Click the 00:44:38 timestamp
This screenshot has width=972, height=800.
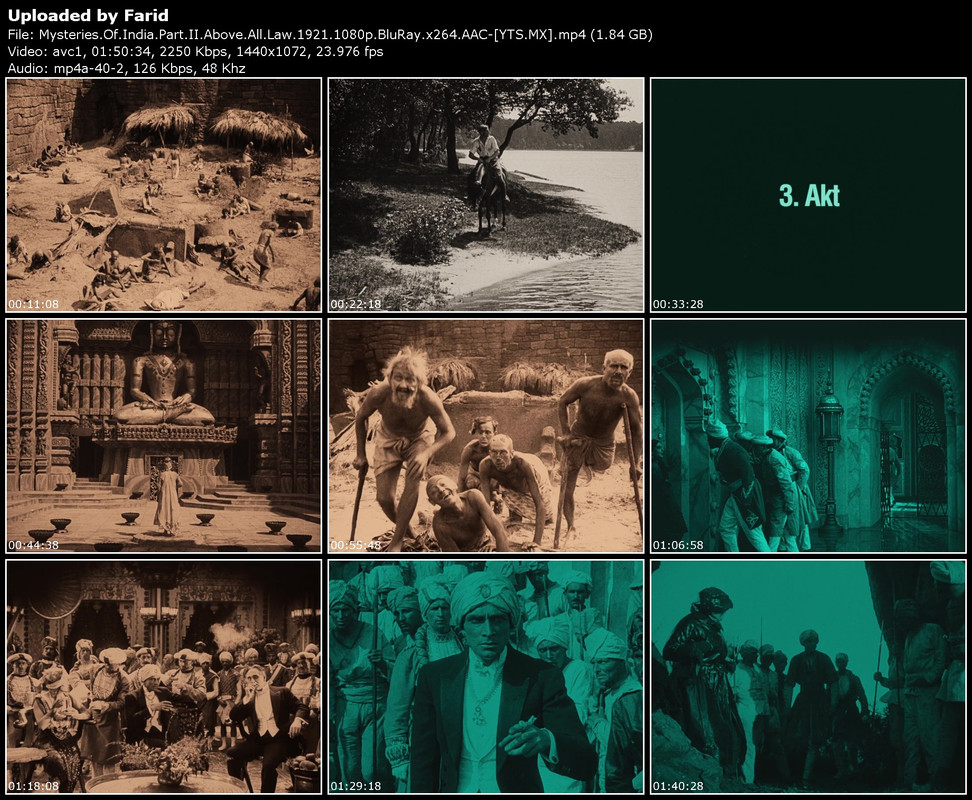pos(33,545)
